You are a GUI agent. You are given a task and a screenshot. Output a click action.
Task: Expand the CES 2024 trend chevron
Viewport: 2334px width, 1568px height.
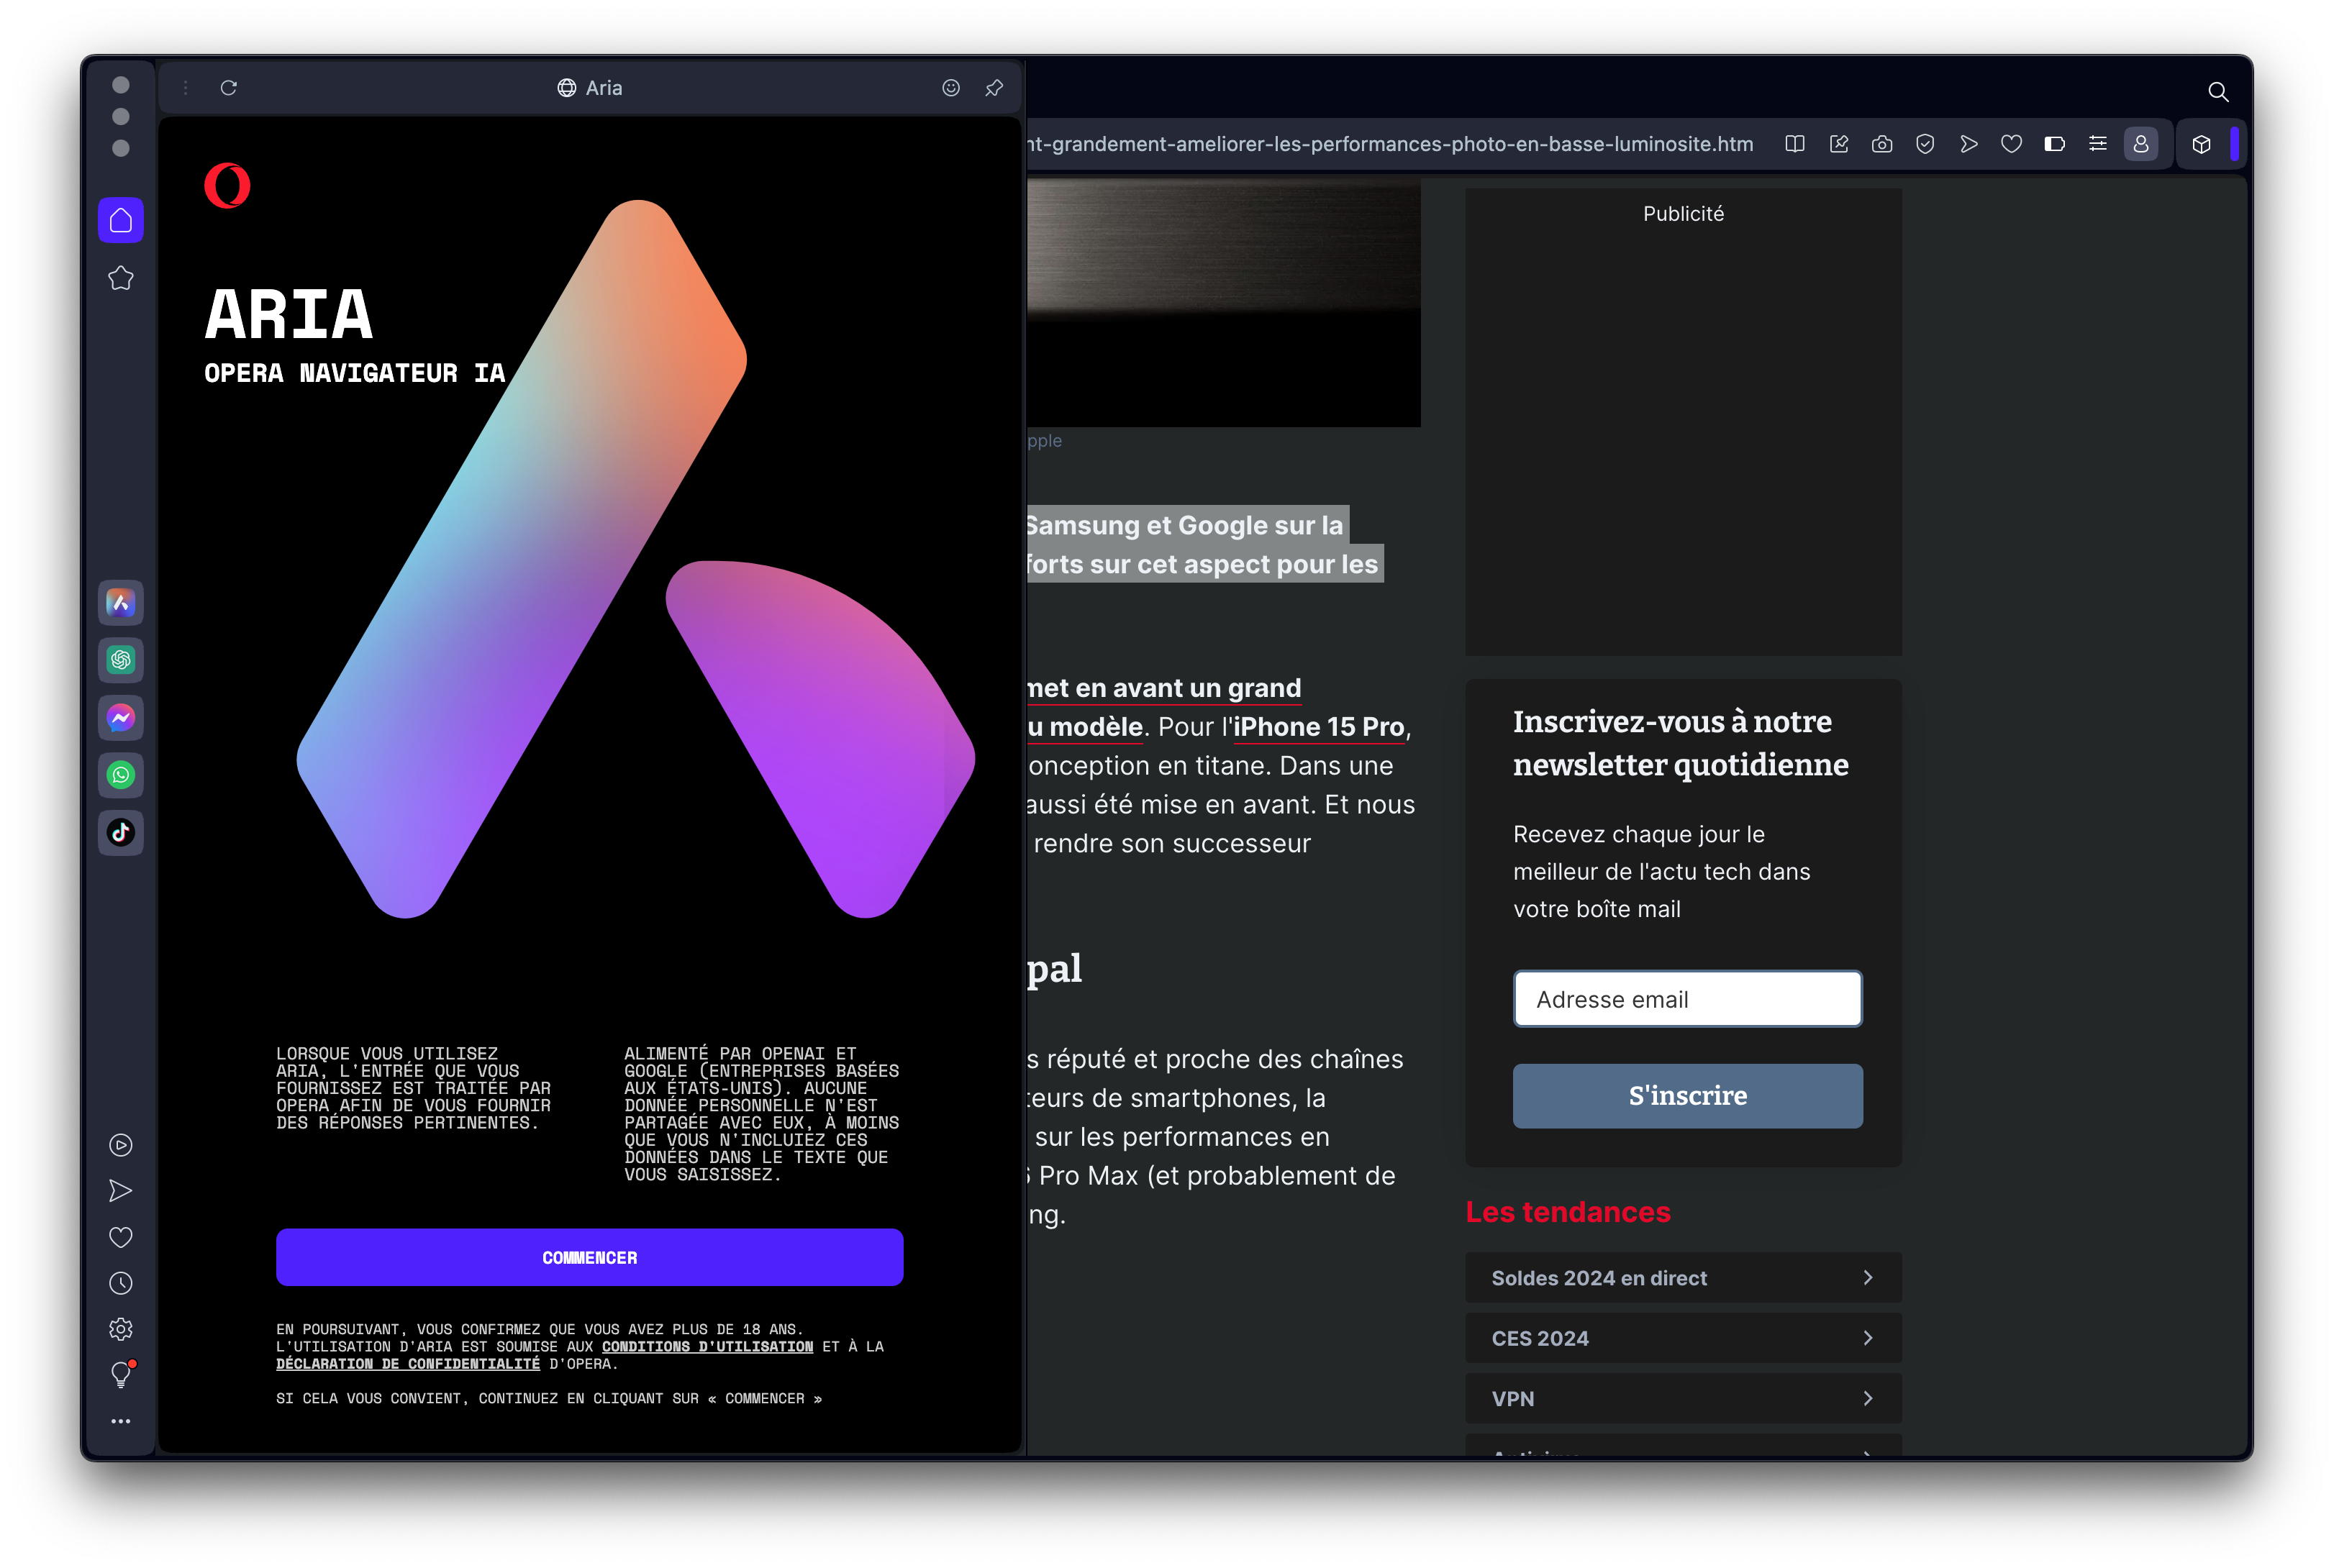coord(1868,1338)
